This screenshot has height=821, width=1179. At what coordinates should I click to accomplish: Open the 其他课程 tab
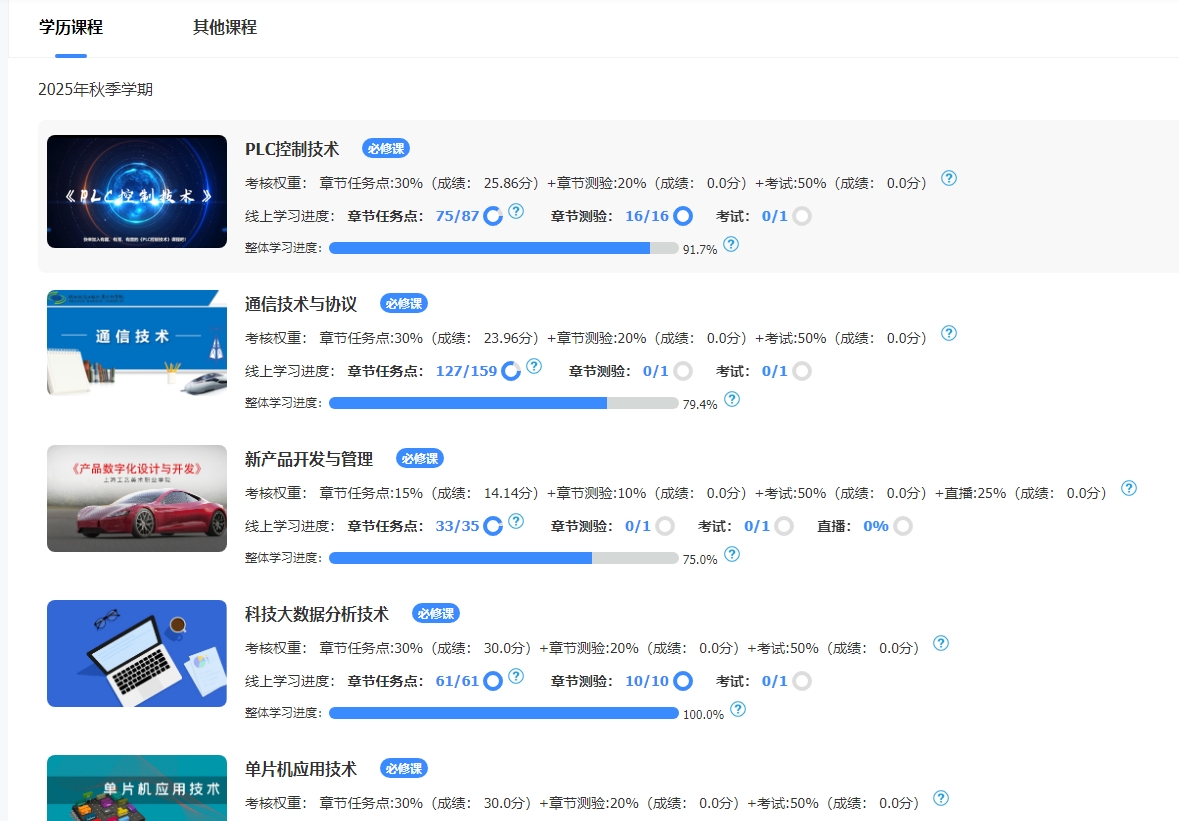click(x=225, y=28)
